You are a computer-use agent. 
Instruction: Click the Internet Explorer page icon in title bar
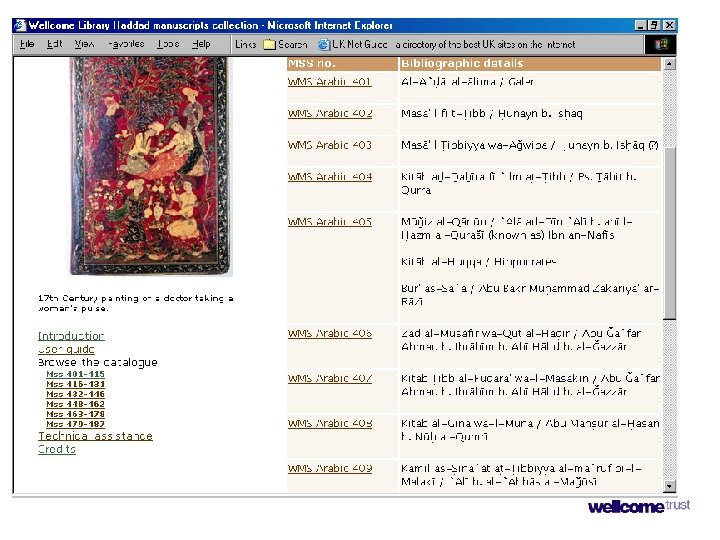20,25
